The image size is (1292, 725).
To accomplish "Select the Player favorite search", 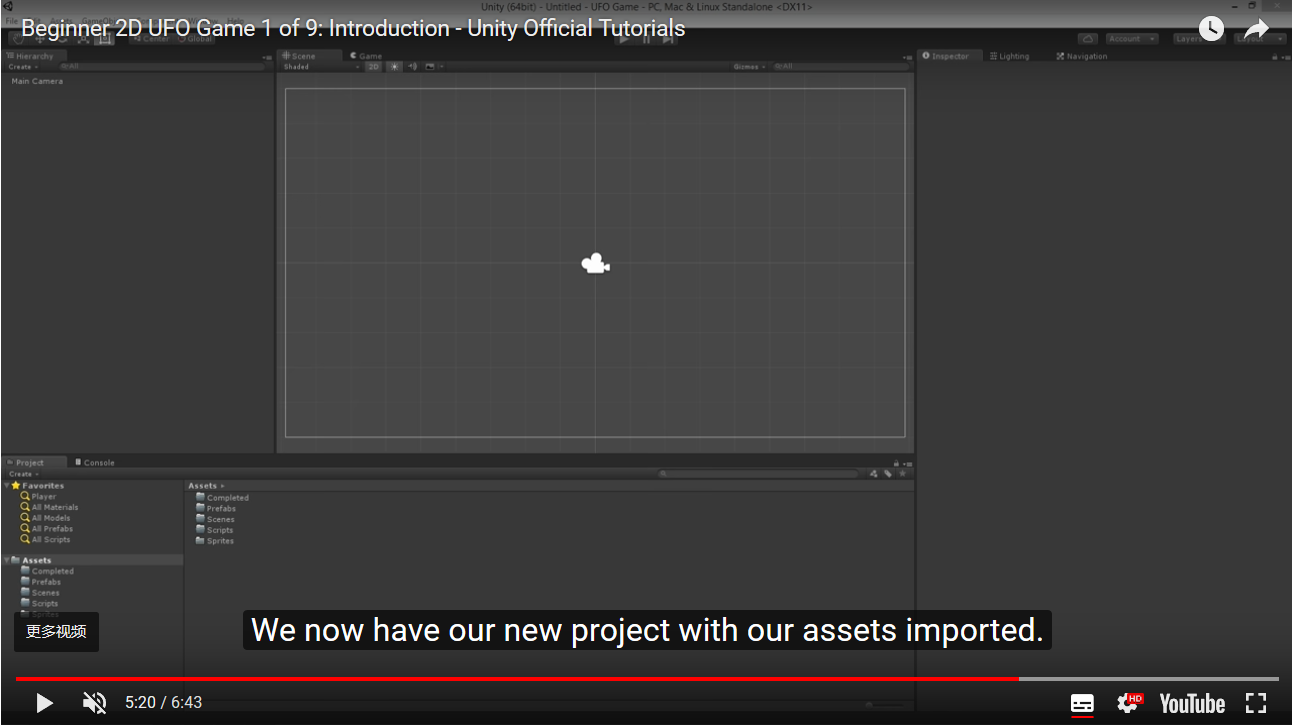I will 38,496.
